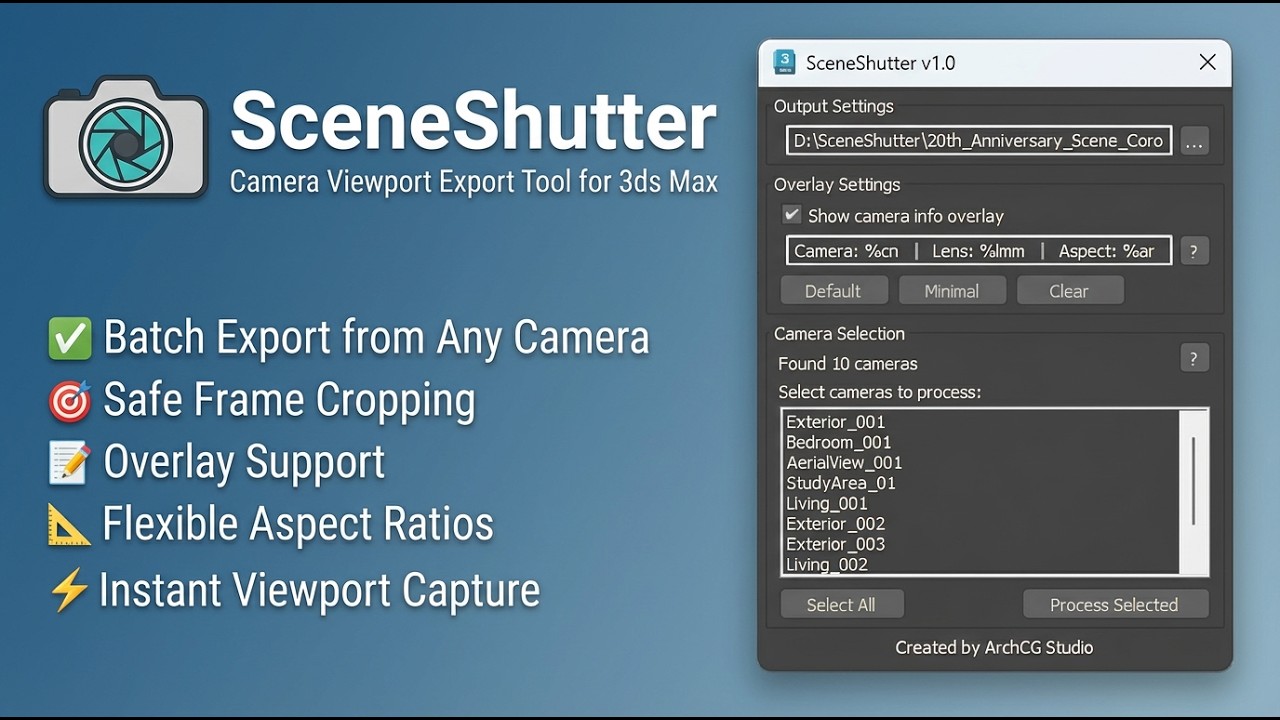Select camera Exterior_002 in list
1280x720 pixels.
point(979,524)
